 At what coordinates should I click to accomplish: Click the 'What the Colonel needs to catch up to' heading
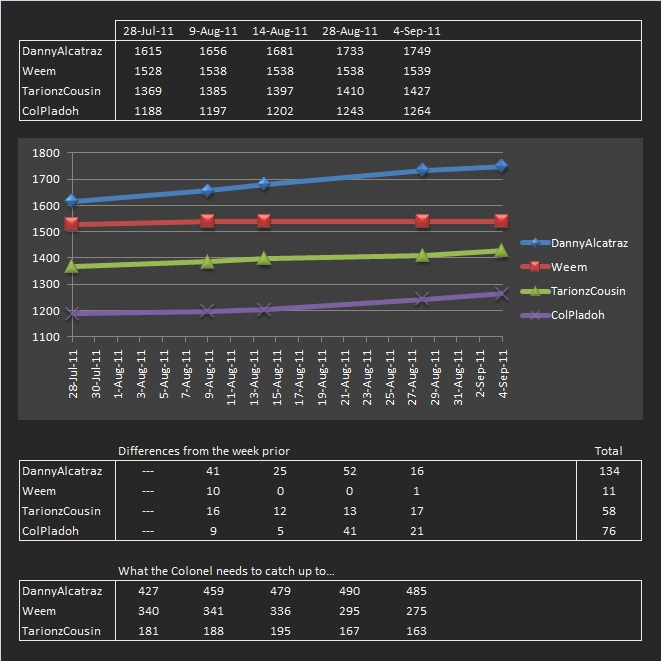point(226,571)
